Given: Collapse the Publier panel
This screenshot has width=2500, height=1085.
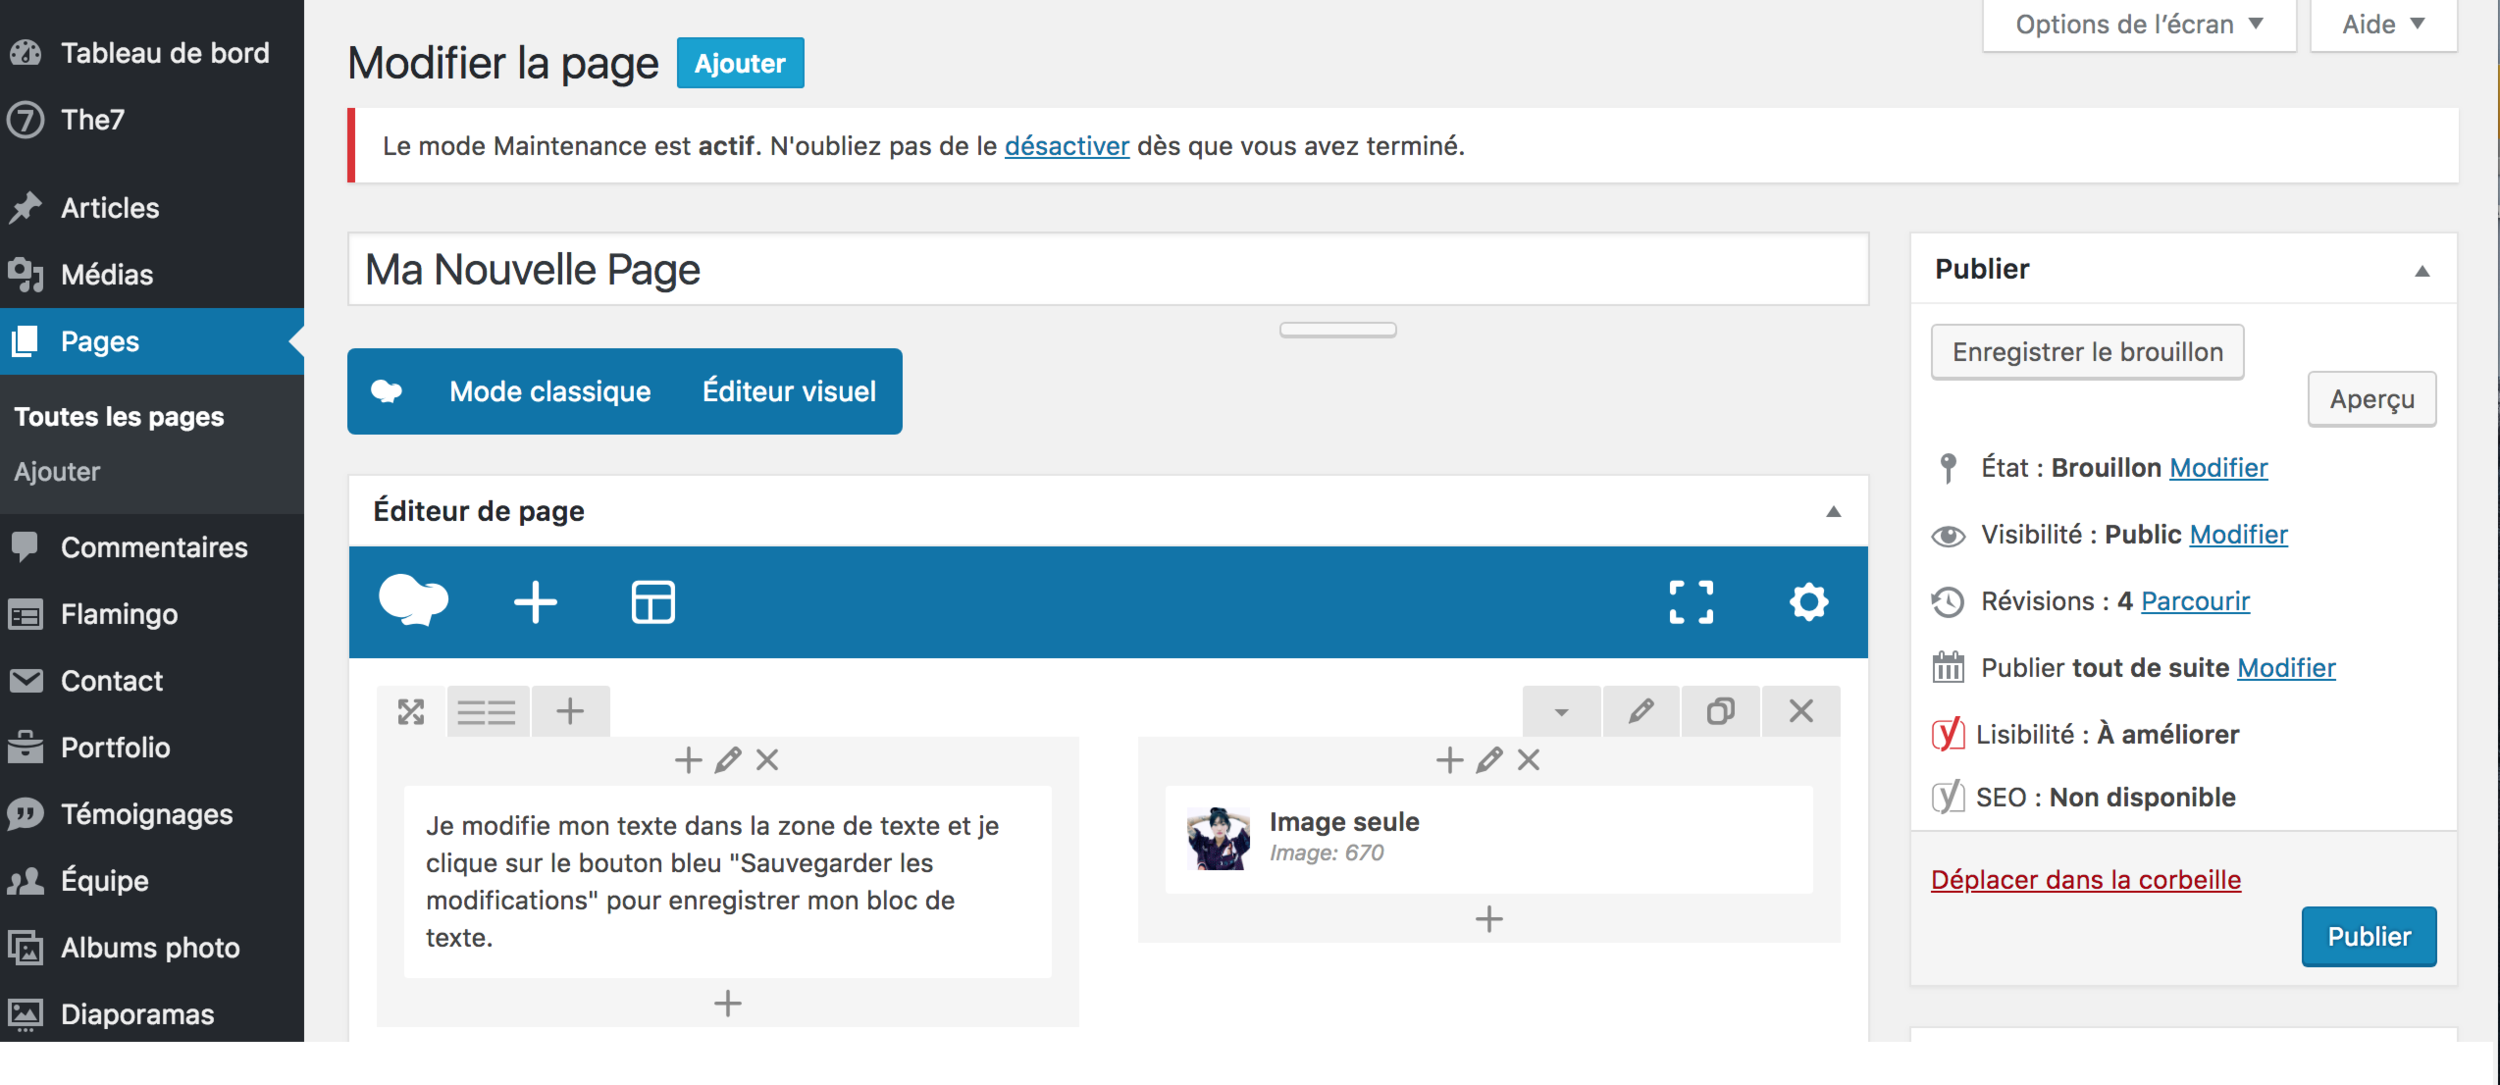Looking at the screenshot, I should point(2422,271).
